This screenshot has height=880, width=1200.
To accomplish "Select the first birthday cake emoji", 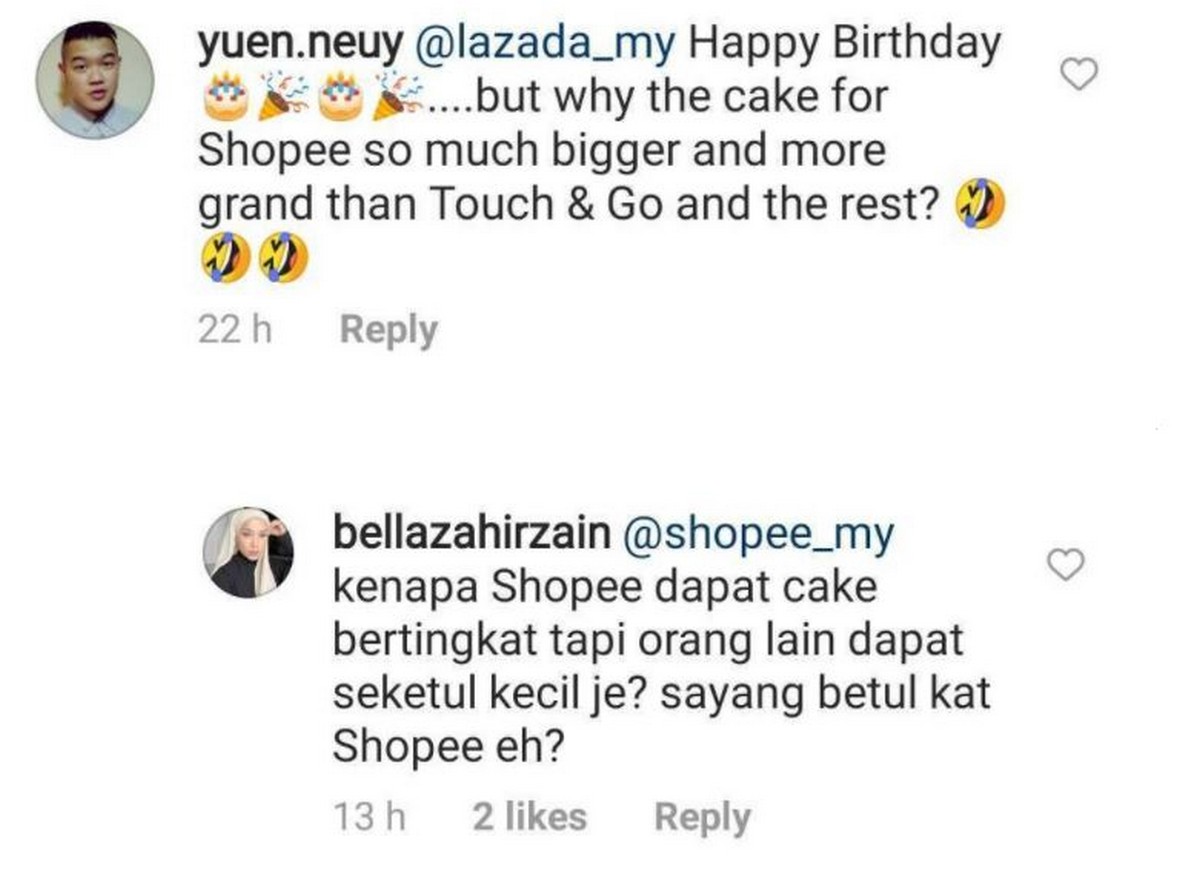I will tap(223, 97).
